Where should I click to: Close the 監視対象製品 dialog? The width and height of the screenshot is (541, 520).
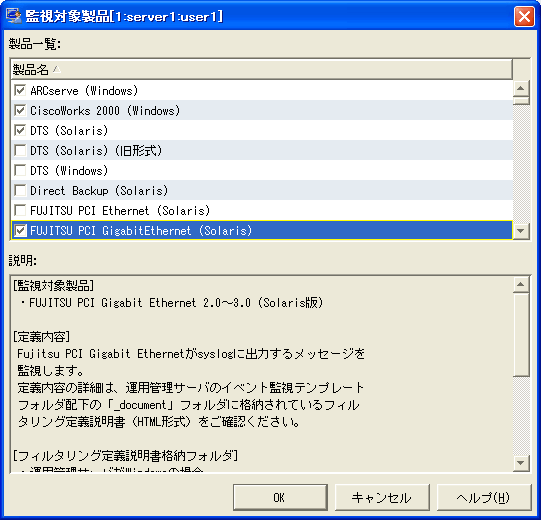tap(524, 16)
